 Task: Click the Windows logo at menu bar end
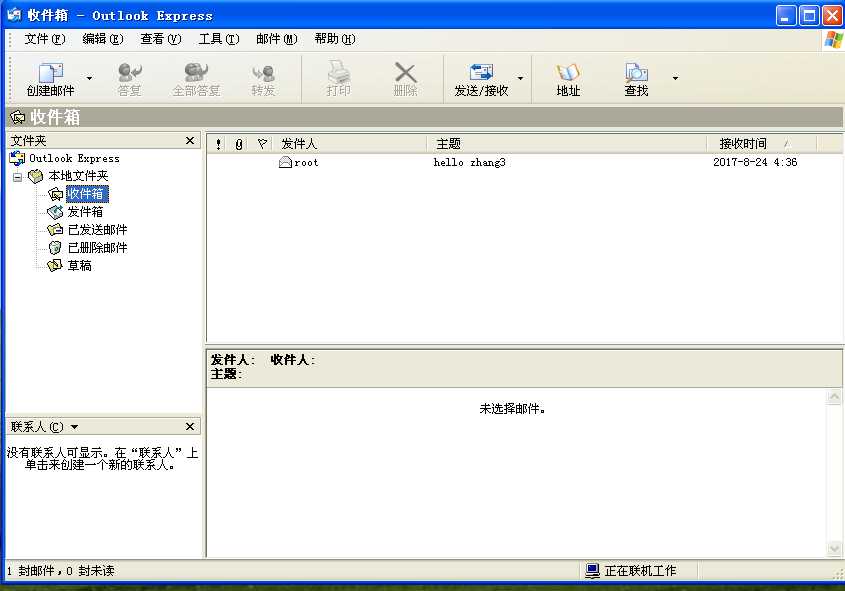(x=833, y=40)
